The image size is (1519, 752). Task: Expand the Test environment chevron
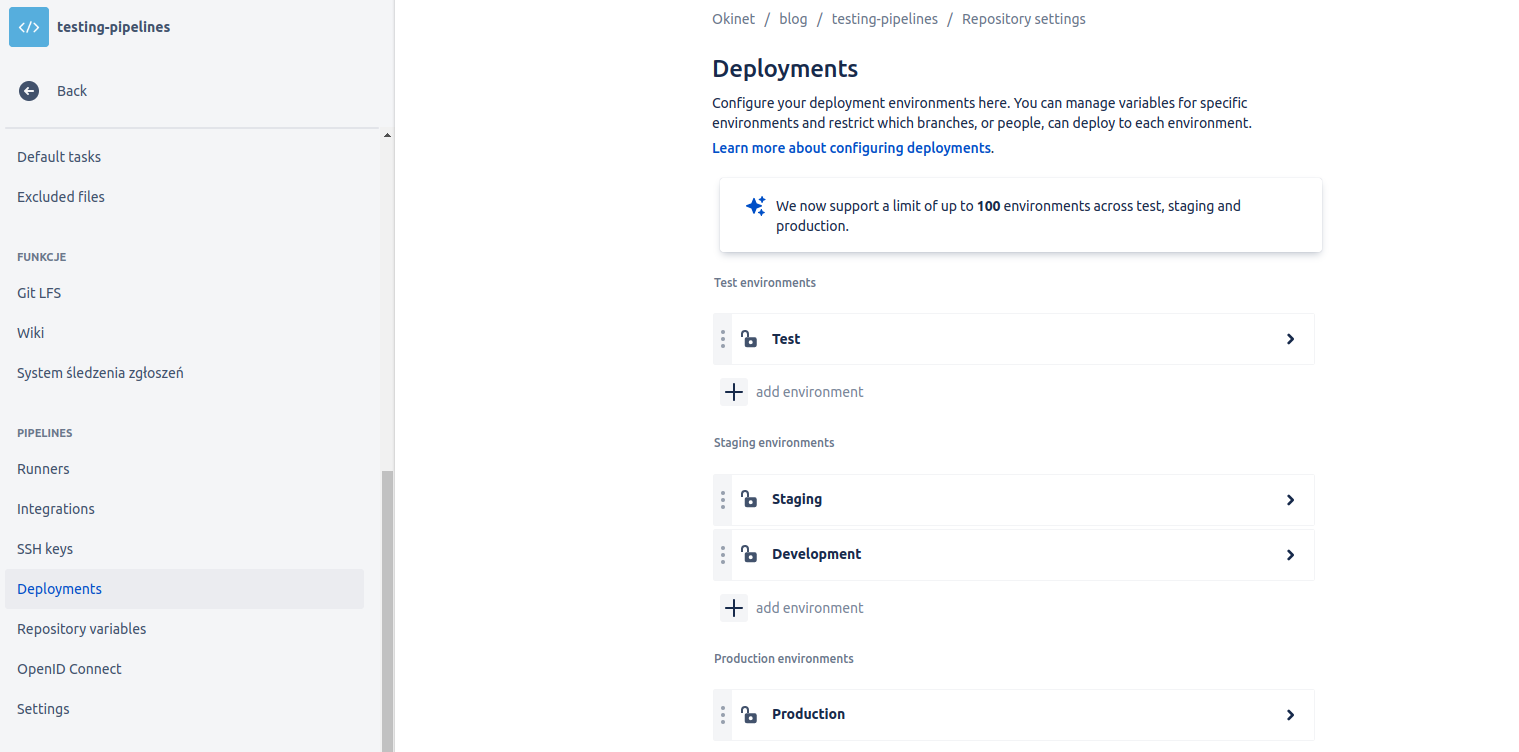pyautogui.click(x=1289, y=338)
